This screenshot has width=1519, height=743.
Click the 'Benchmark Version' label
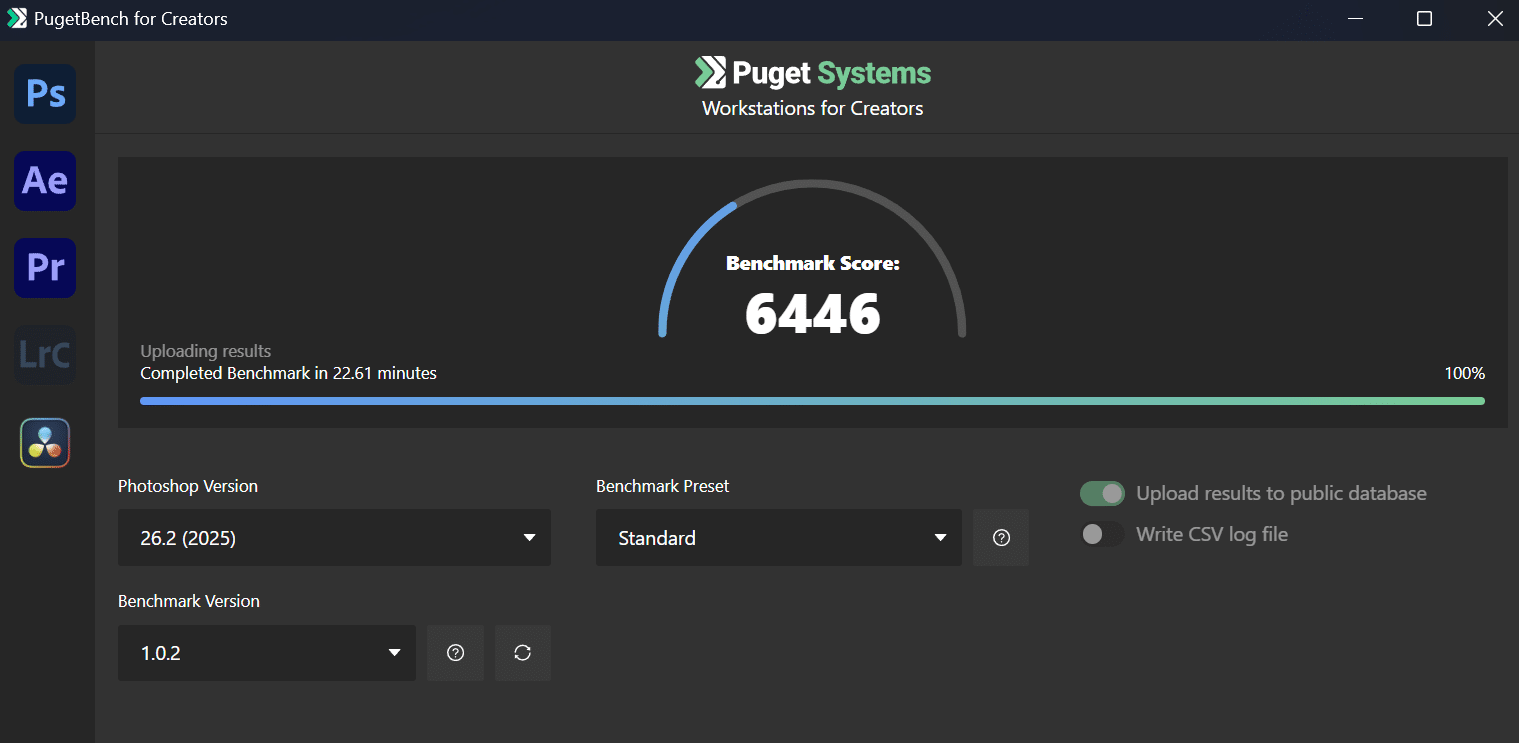[189, 601]
